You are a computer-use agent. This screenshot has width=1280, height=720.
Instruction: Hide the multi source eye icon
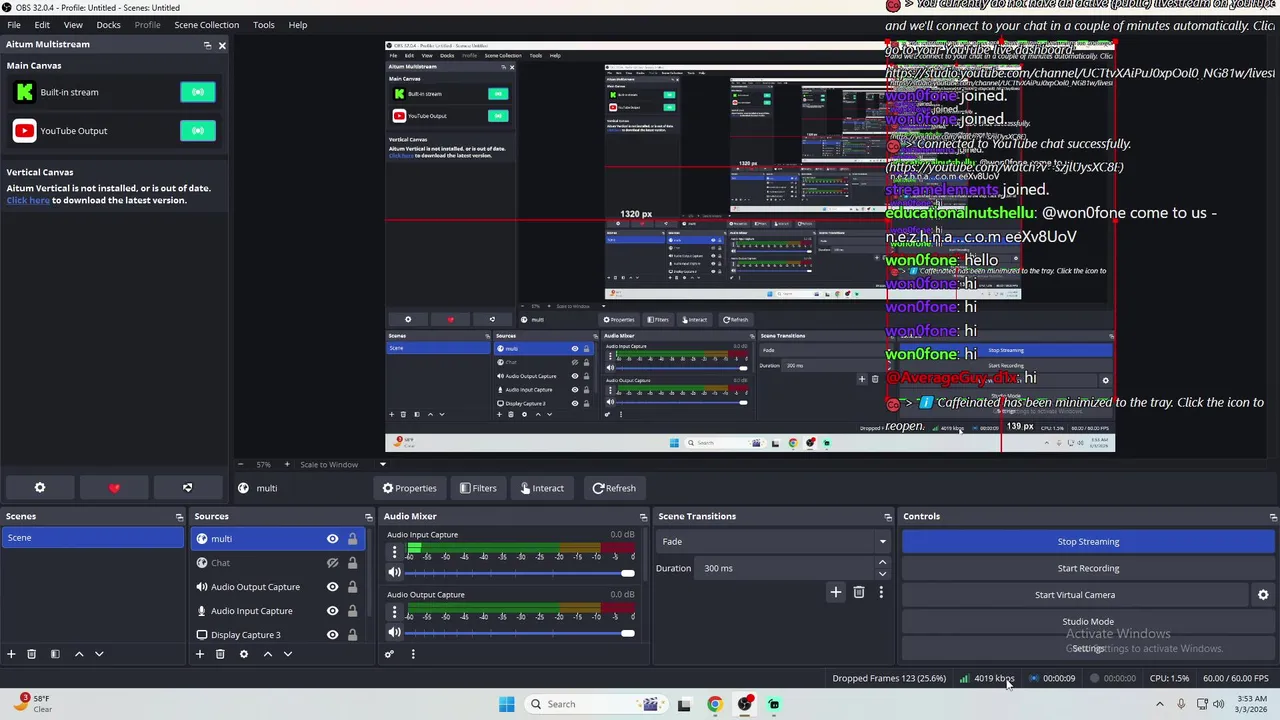(x=333, y=539)
